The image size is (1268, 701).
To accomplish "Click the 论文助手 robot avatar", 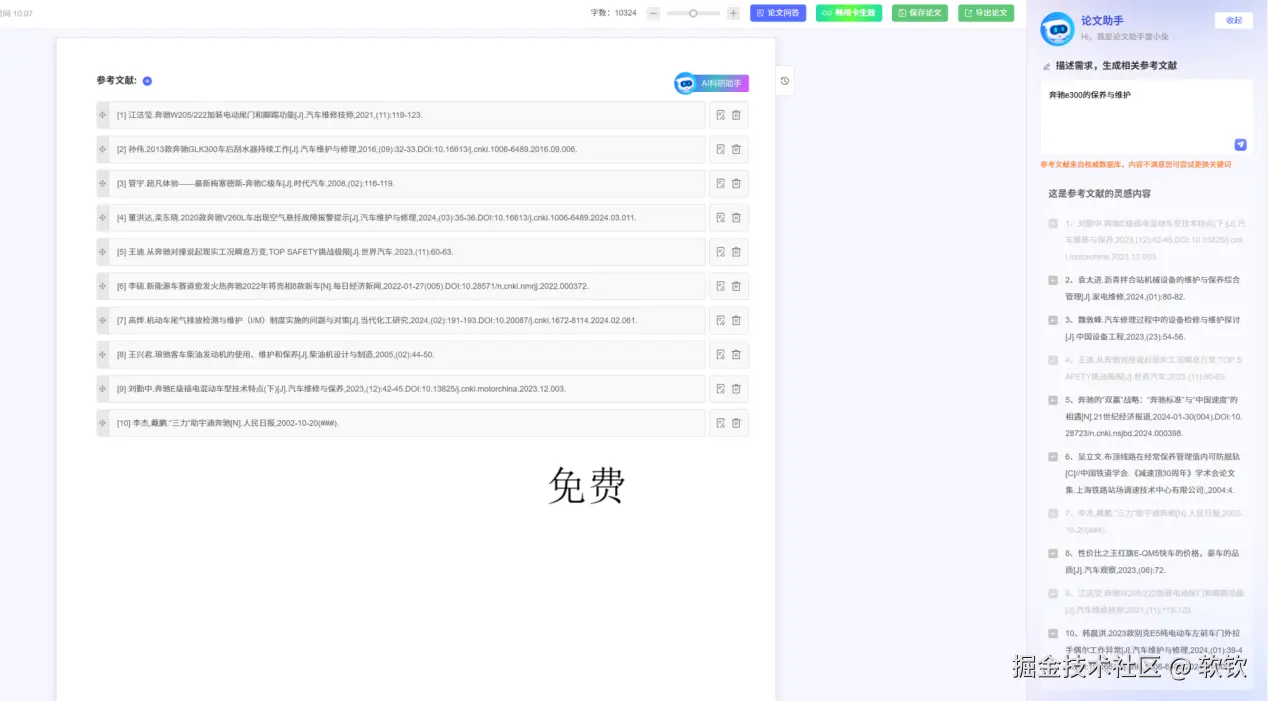I will tap(1056, 28).
